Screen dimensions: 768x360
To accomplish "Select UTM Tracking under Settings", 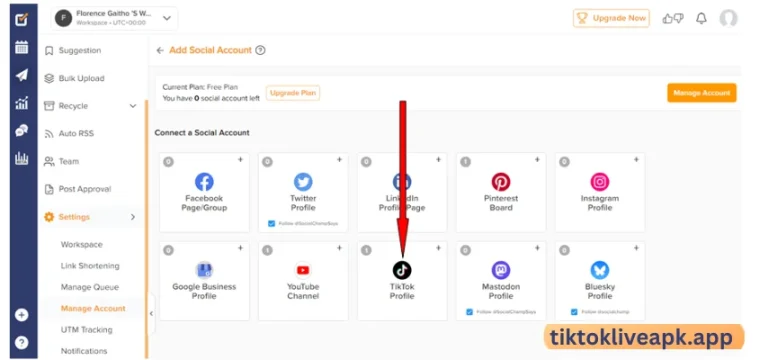I will point(87,330).
